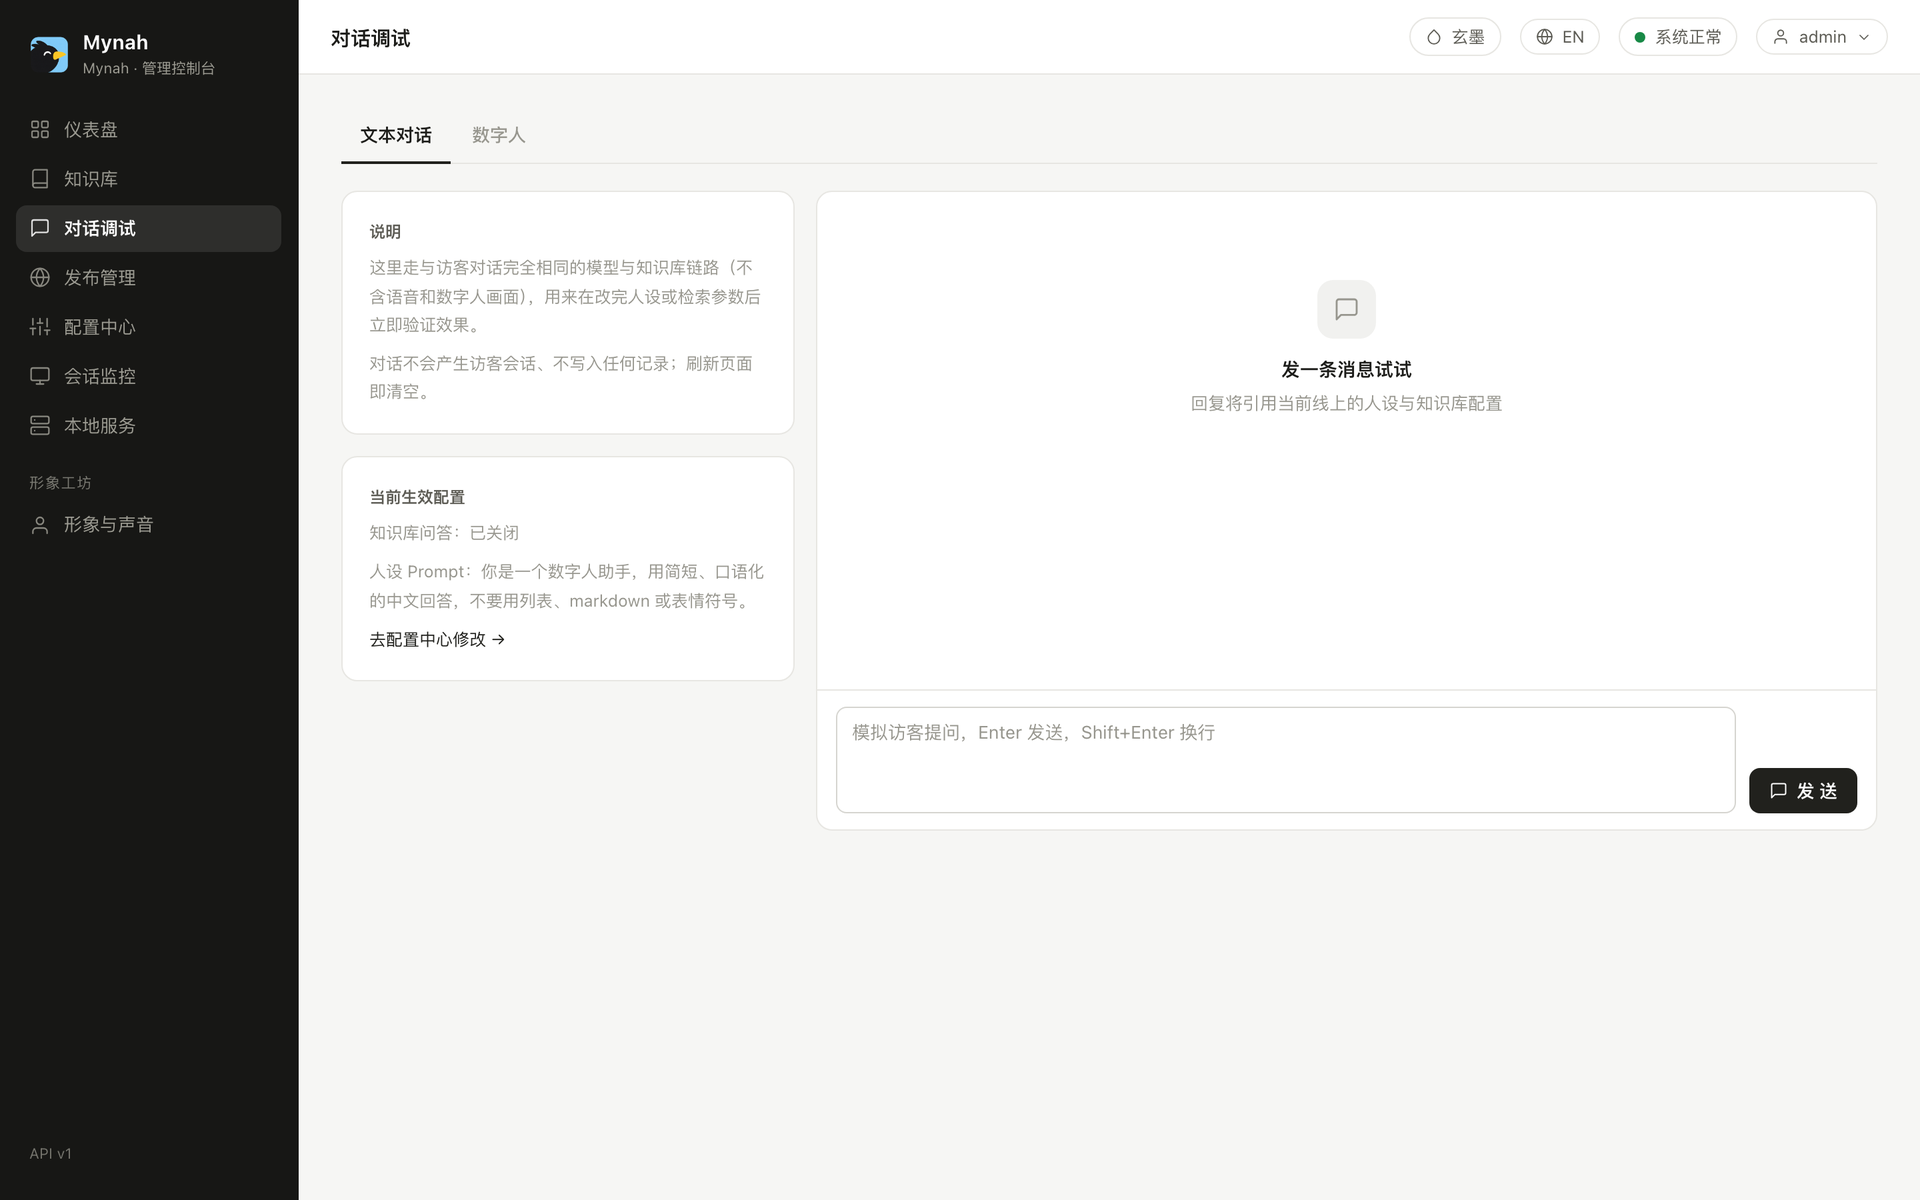This screenshot has height=1200, width=1920.
Task: Click the 当前生效配置 heading
Action: (417, 497)
